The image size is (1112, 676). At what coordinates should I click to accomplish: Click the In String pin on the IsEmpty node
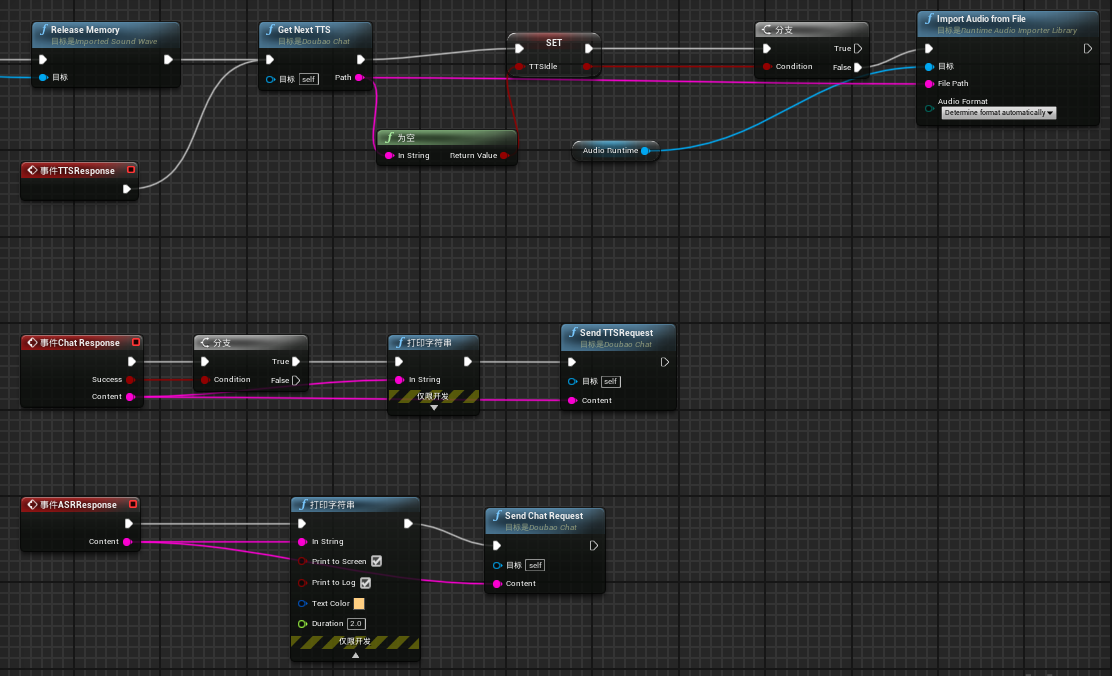[x=389, y=155]
